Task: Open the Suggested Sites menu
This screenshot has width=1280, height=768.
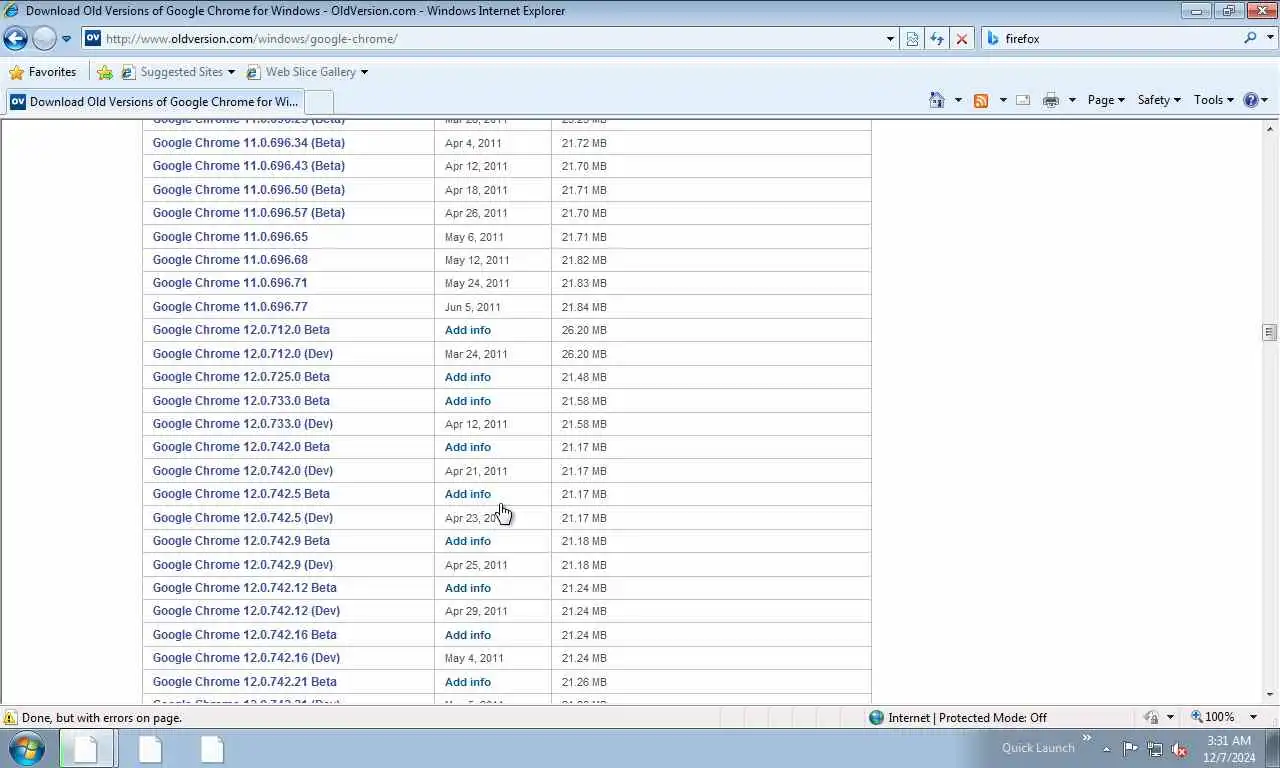Action: [177, 72]
